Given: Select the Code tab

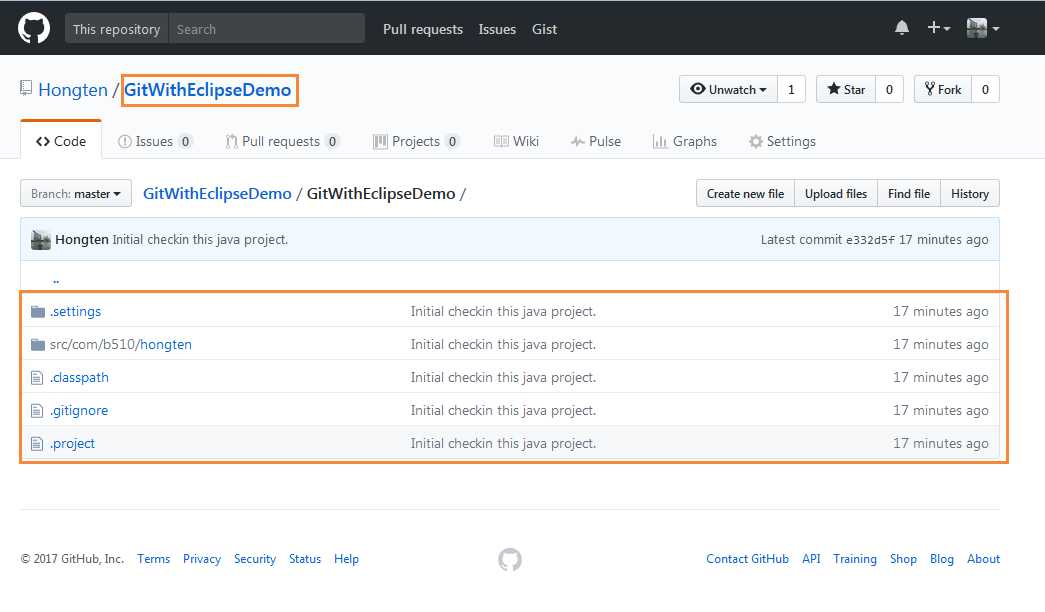Looking at the screenshot, I should pyautogui.click(x=61, y=141).
